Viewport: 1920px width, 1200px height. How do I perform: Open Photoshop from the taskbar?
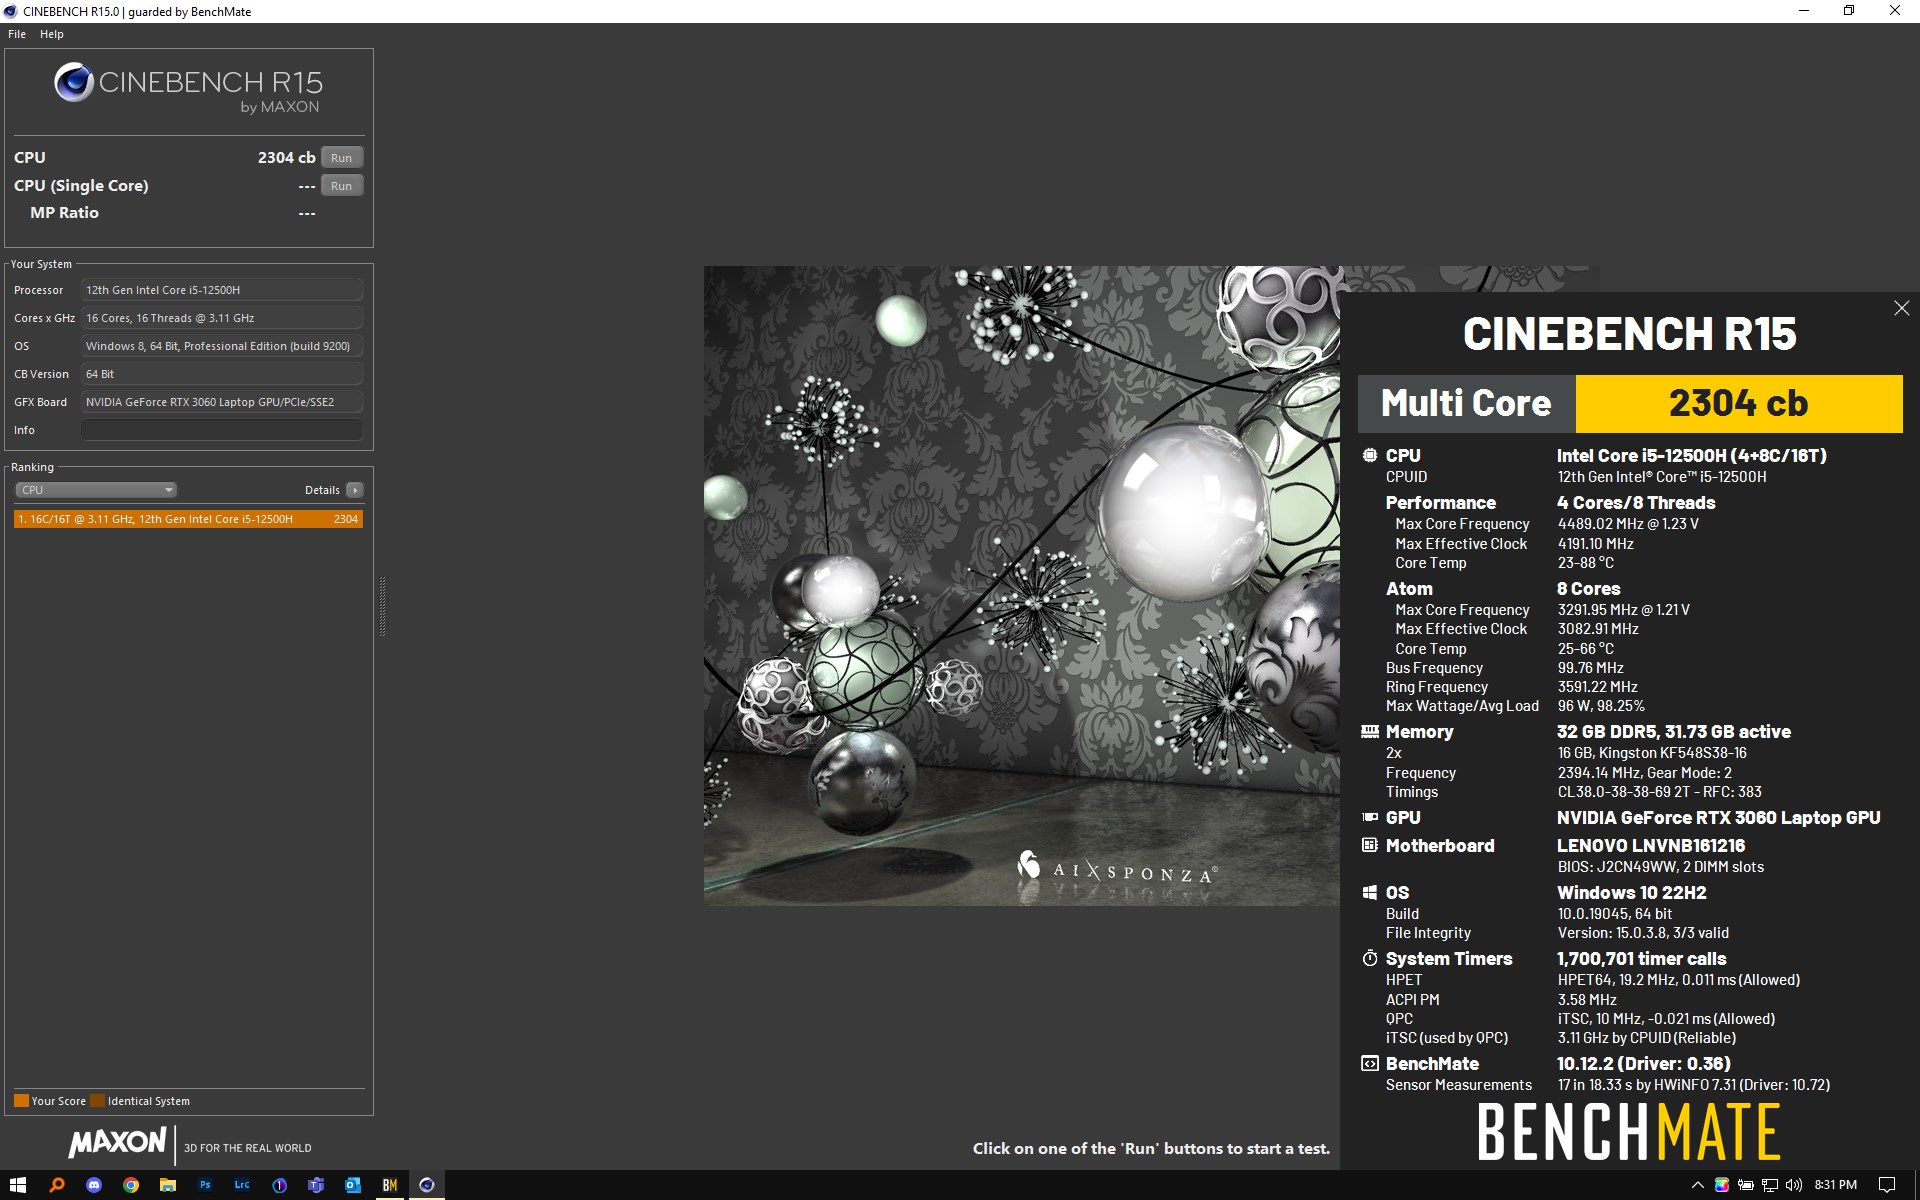coord(204,1185)
